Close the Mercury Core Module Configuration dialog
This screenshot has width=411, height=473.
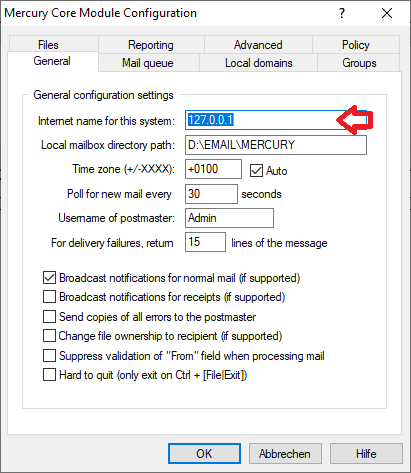(x=387, y=13)
